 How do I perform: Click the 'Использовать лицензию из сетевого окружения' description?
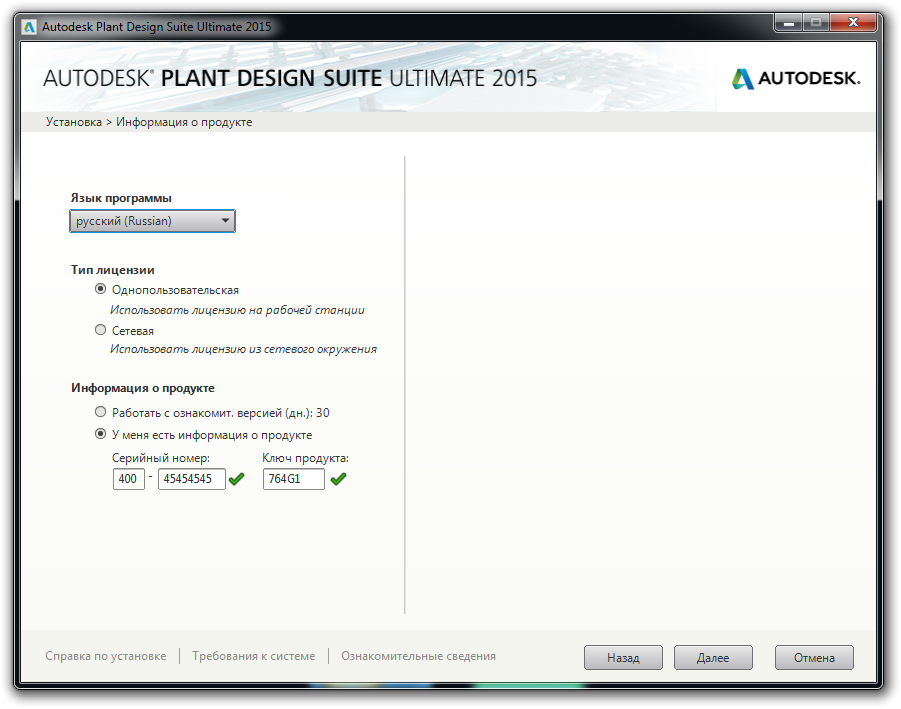tap(244, 349)
